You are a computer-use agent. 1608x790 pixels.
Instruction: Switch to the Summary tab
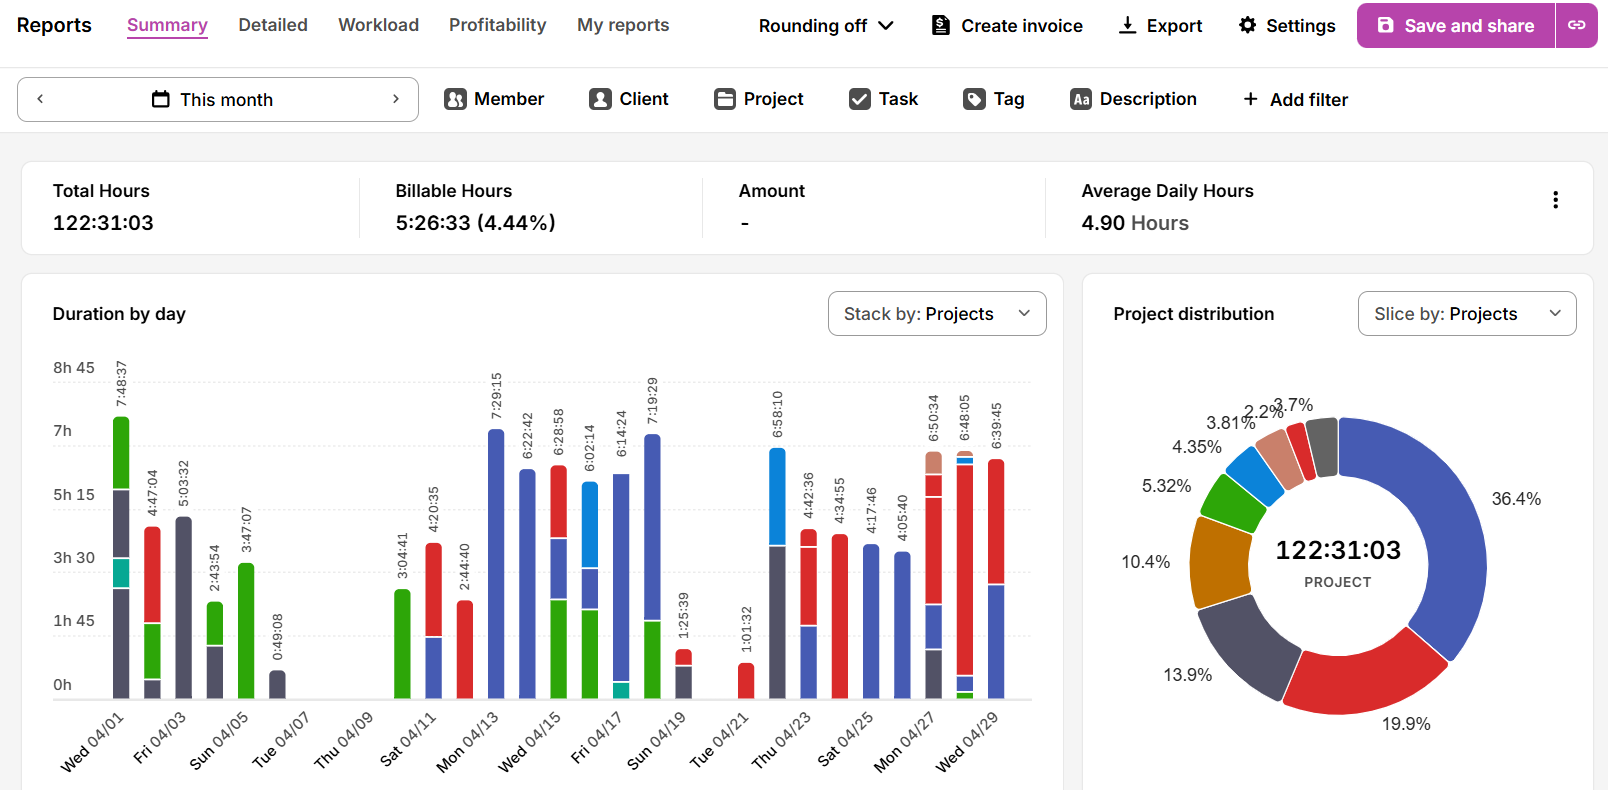click(x=167, y=25)
